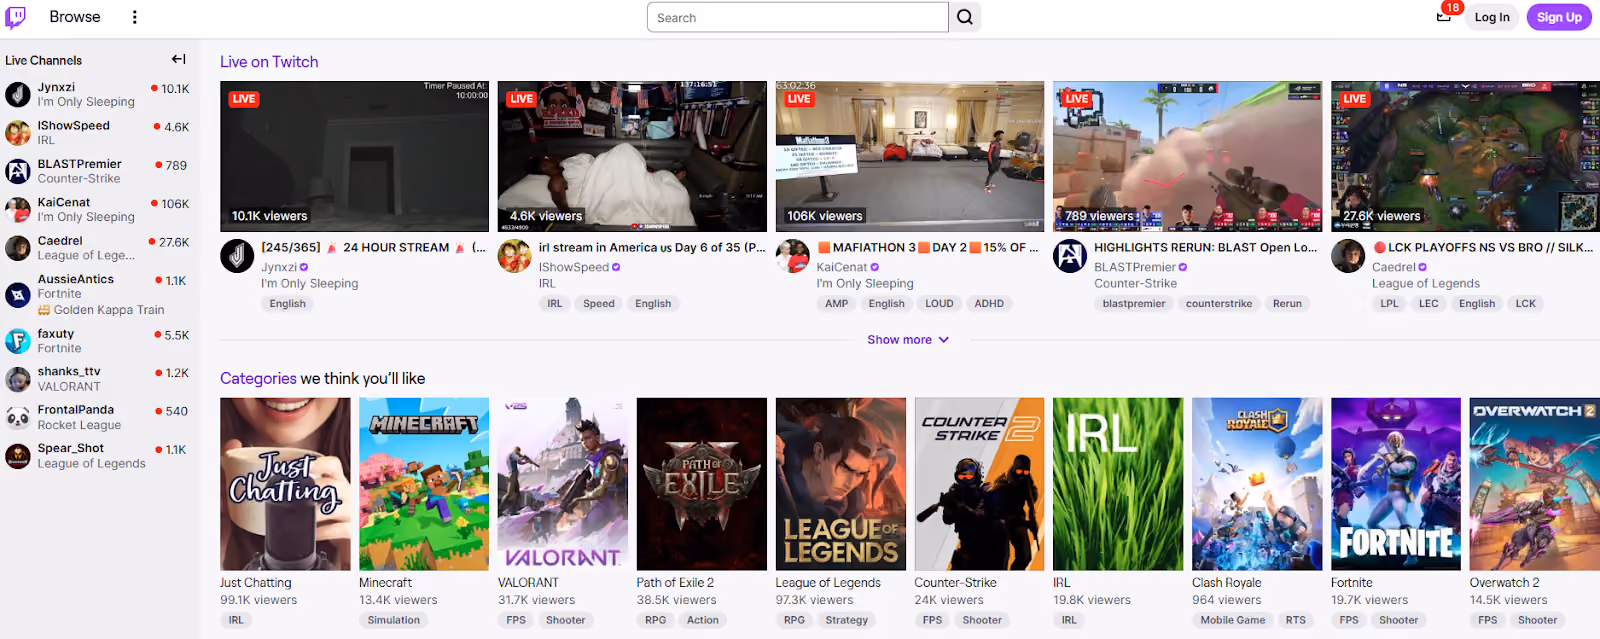Open the Twitch logo home link
The width and height of the screenshot is (1600, 639).
(x=16, y=17)
